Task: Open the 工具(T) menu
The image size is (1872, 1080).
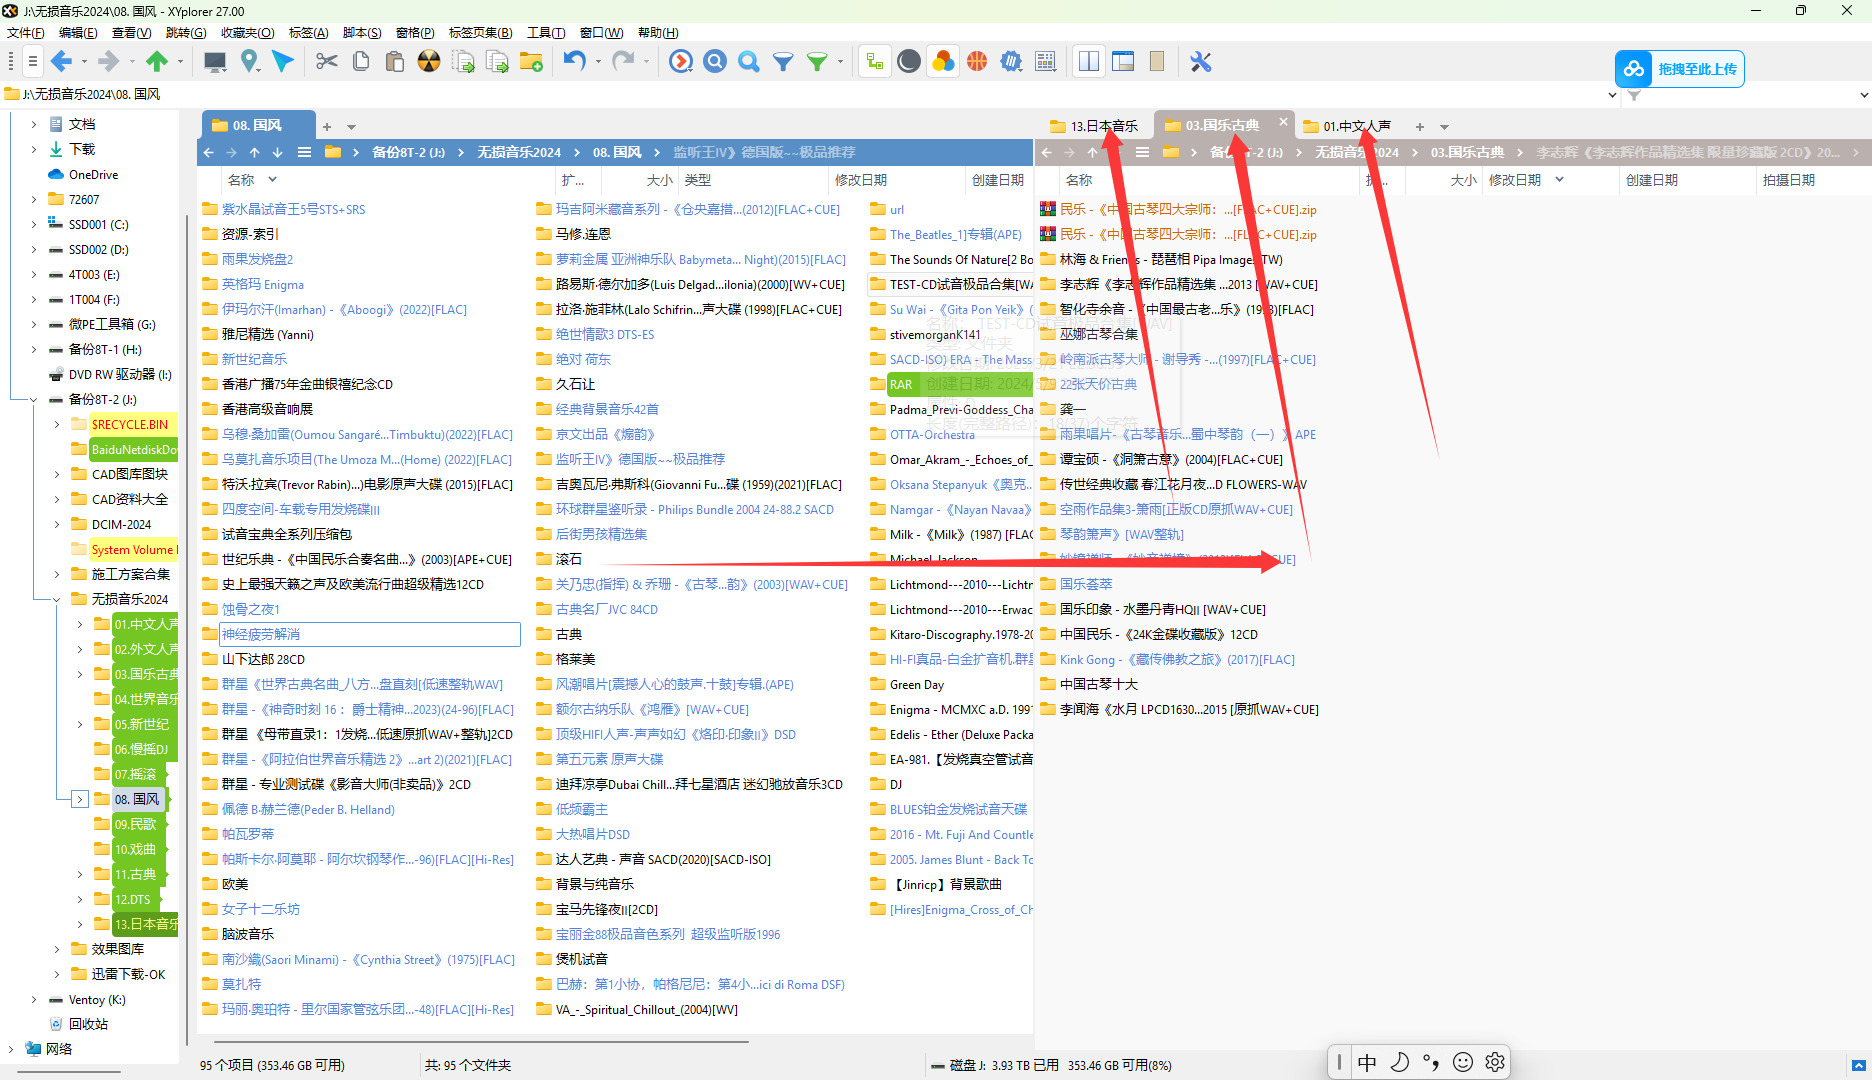Action: (x=546, y=33)
